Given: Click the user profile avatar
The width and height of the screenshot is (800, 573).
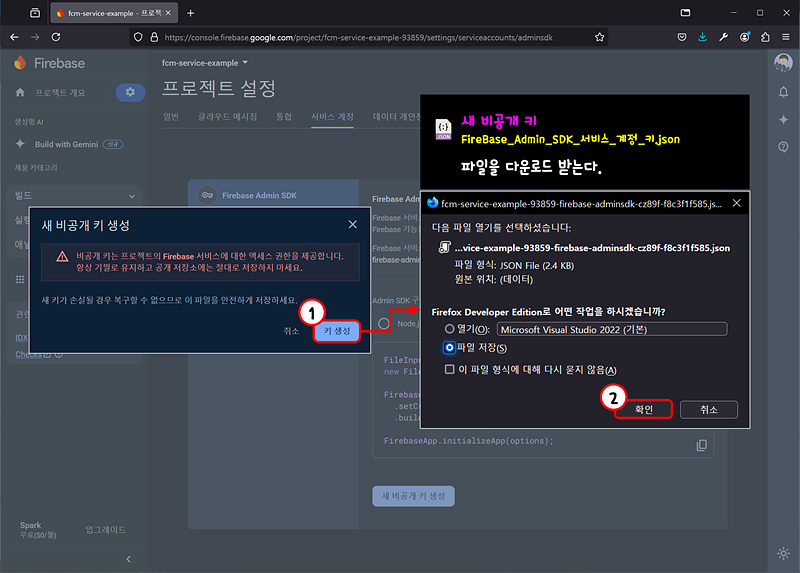Looking at the screenshot, I should point(783,63).
